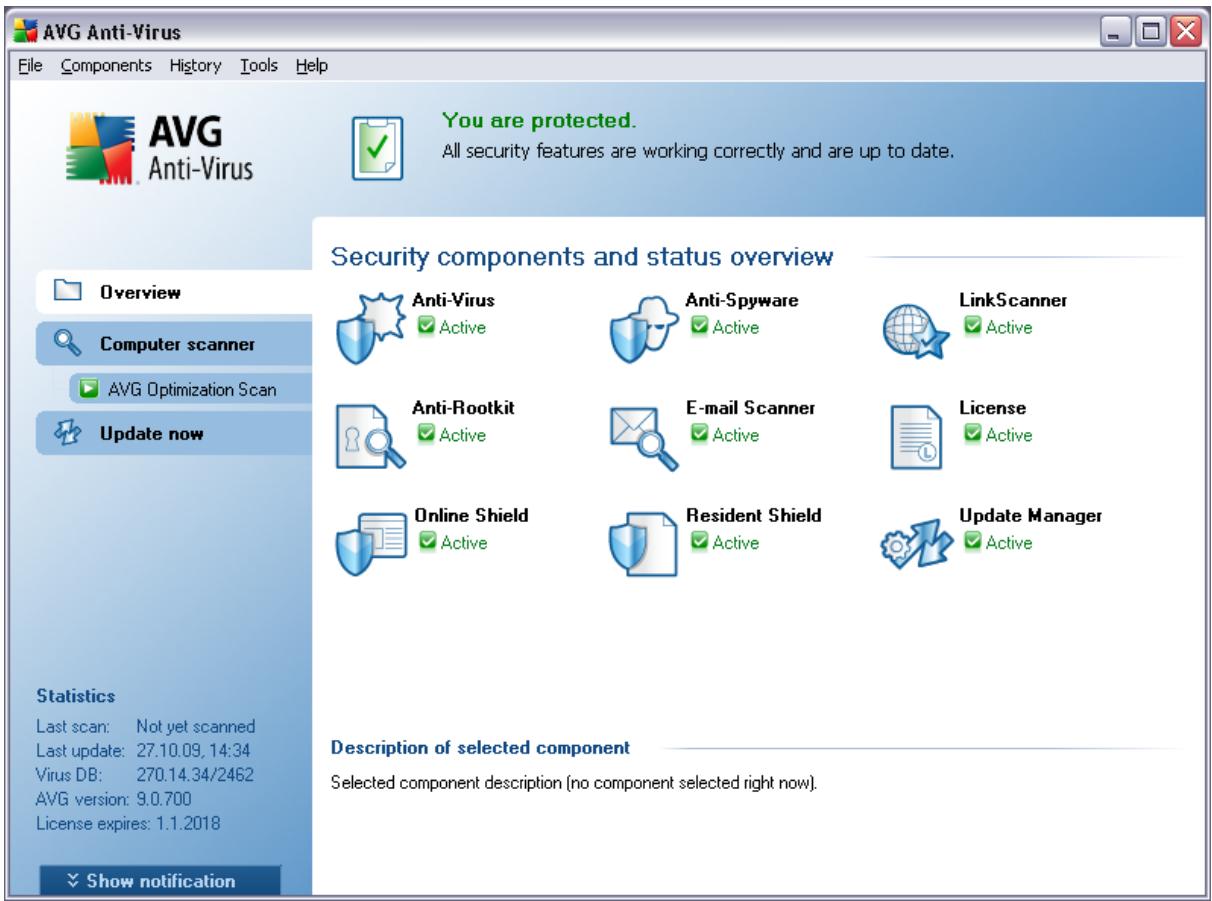Click the 'All security features are working' message
Image resolution: width=1212 pixels, height=901 pixels.
pos(698,153)
